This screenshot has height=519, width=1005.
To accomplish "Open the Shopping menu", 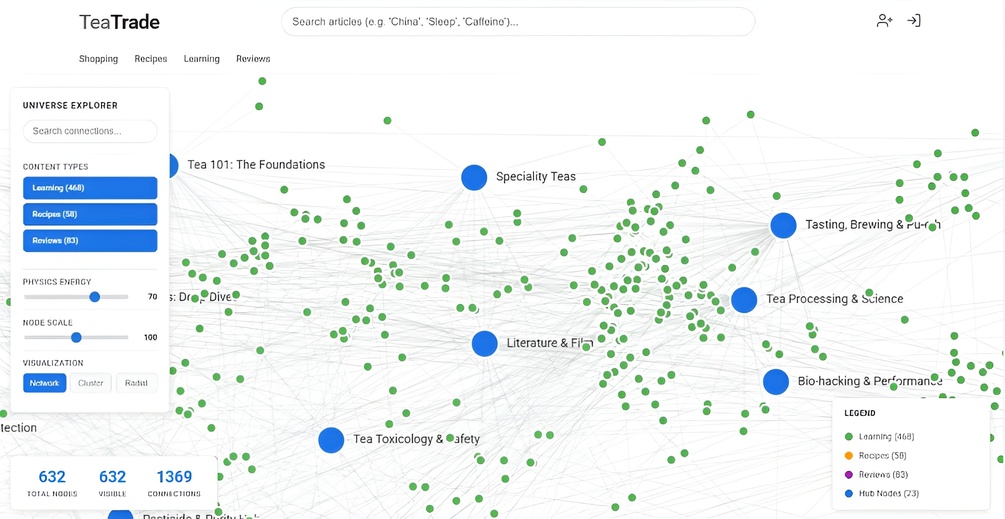I will click(98, 59).
